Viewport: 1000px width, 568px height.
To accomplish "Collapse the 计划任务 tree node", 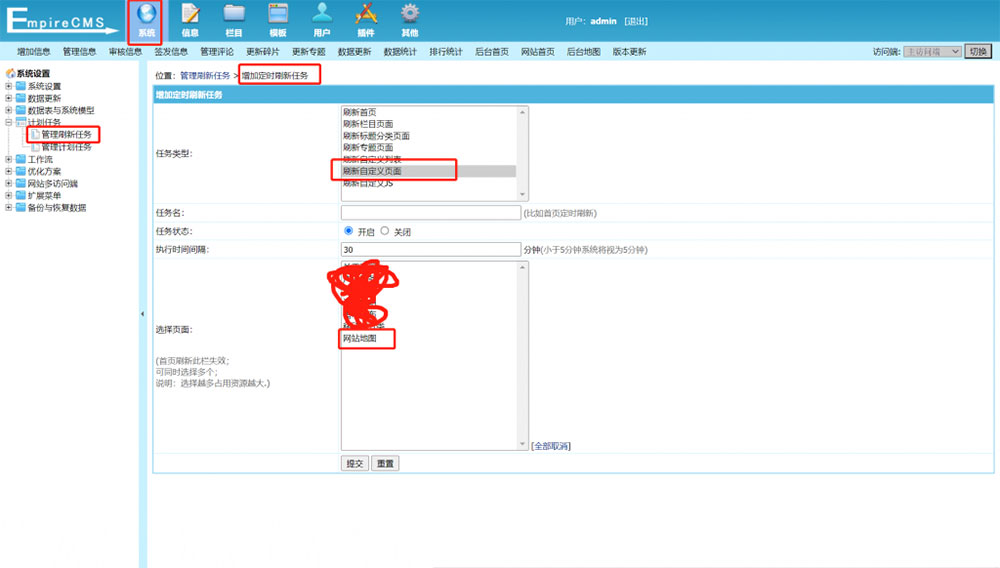I will [8, 122].
